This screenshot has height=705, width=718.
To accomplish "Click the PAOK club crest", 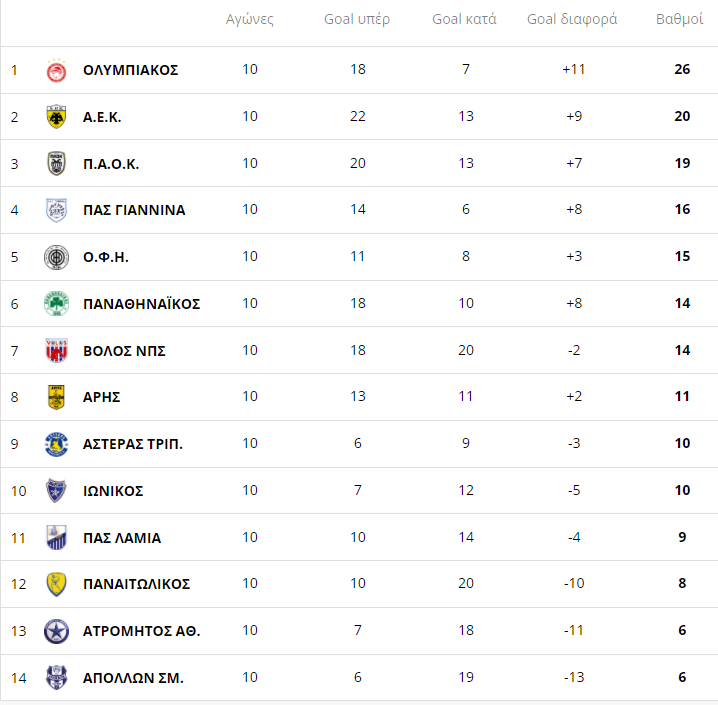I will coord(56,164).
